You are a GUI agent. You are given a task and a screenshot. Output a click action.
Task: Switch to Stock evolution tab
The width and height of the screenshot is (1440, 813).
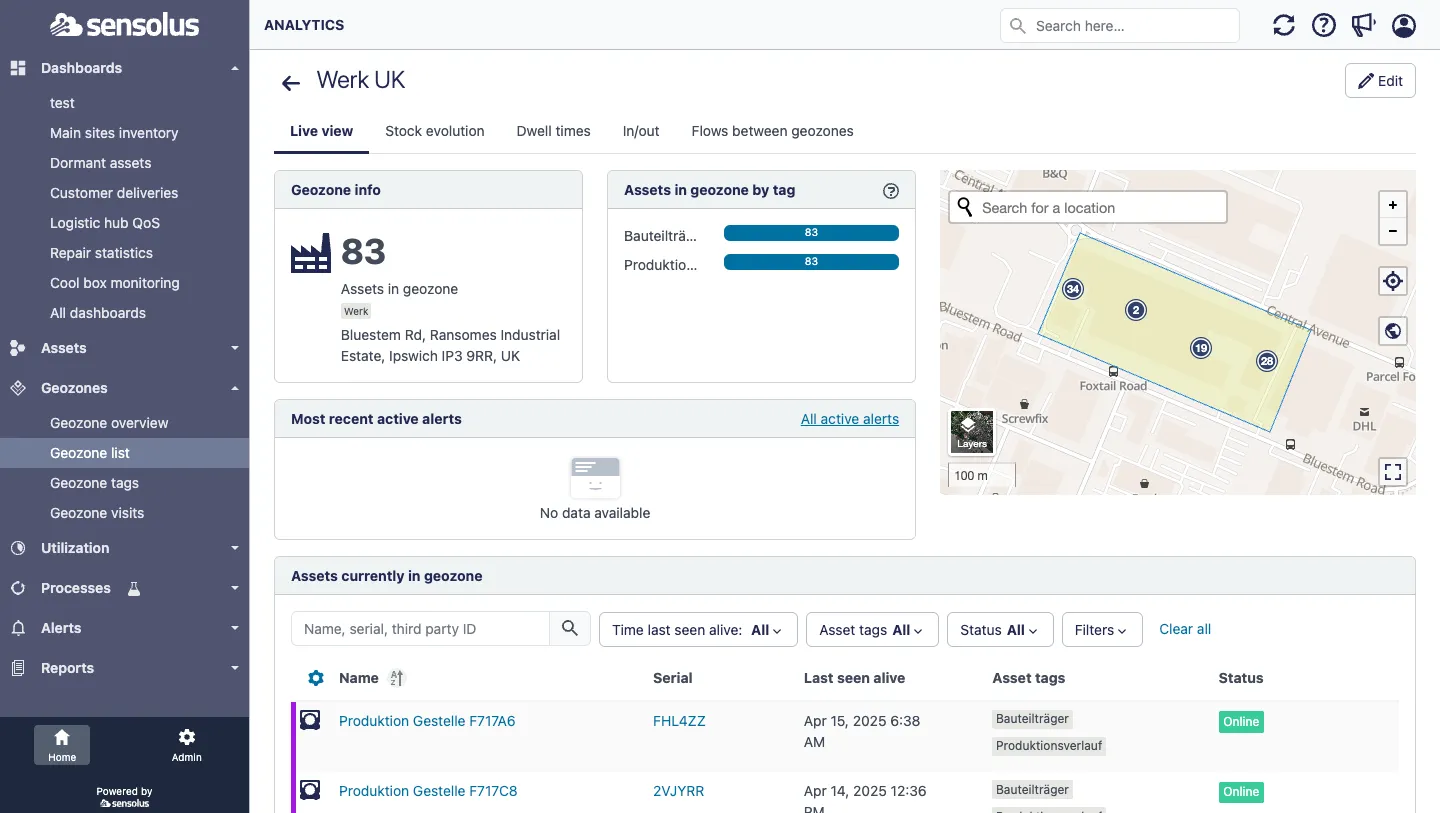pos(434,131)
